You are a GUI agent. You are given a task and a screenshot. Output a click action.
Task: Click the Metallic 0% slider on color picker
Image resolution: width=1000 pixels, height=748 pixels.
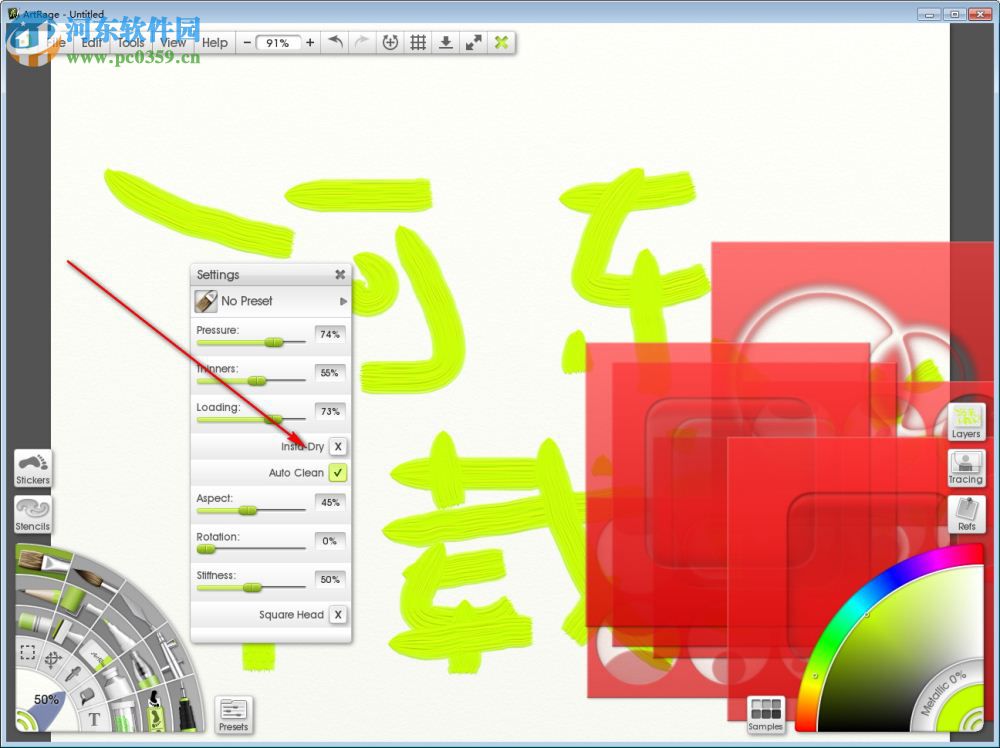[943, 694]
